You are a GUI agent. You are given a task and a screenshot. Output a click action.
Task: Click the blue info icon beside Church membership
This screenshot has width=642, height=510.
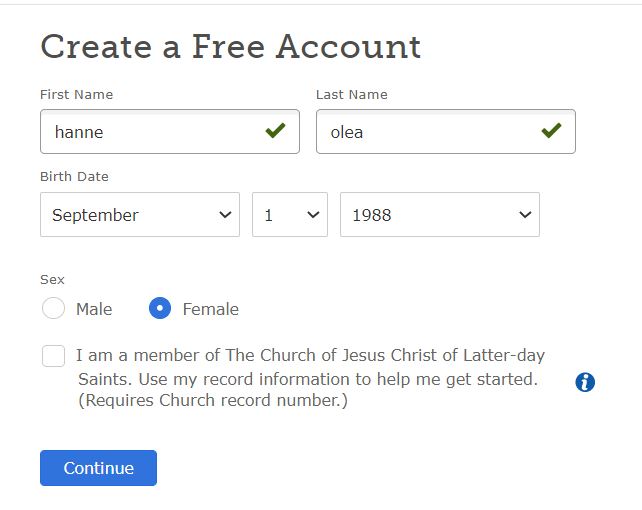[585, 382]
